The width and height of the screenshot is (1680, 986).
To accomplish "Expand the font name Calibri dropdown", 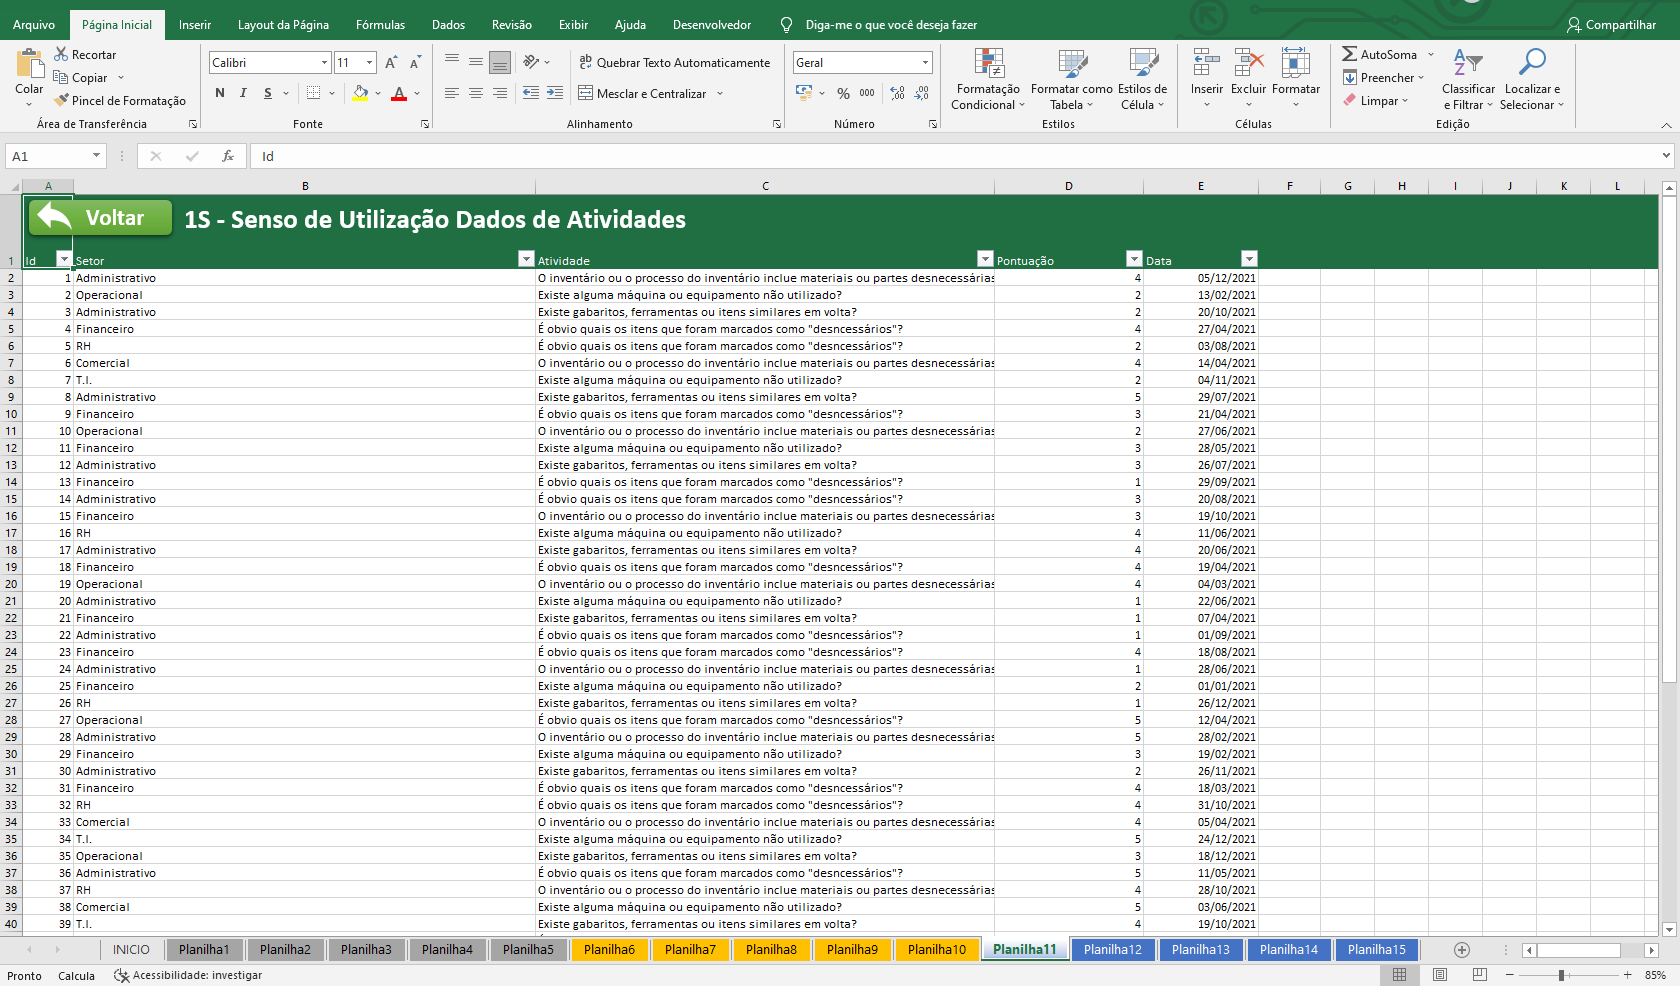I will point(324,62).
